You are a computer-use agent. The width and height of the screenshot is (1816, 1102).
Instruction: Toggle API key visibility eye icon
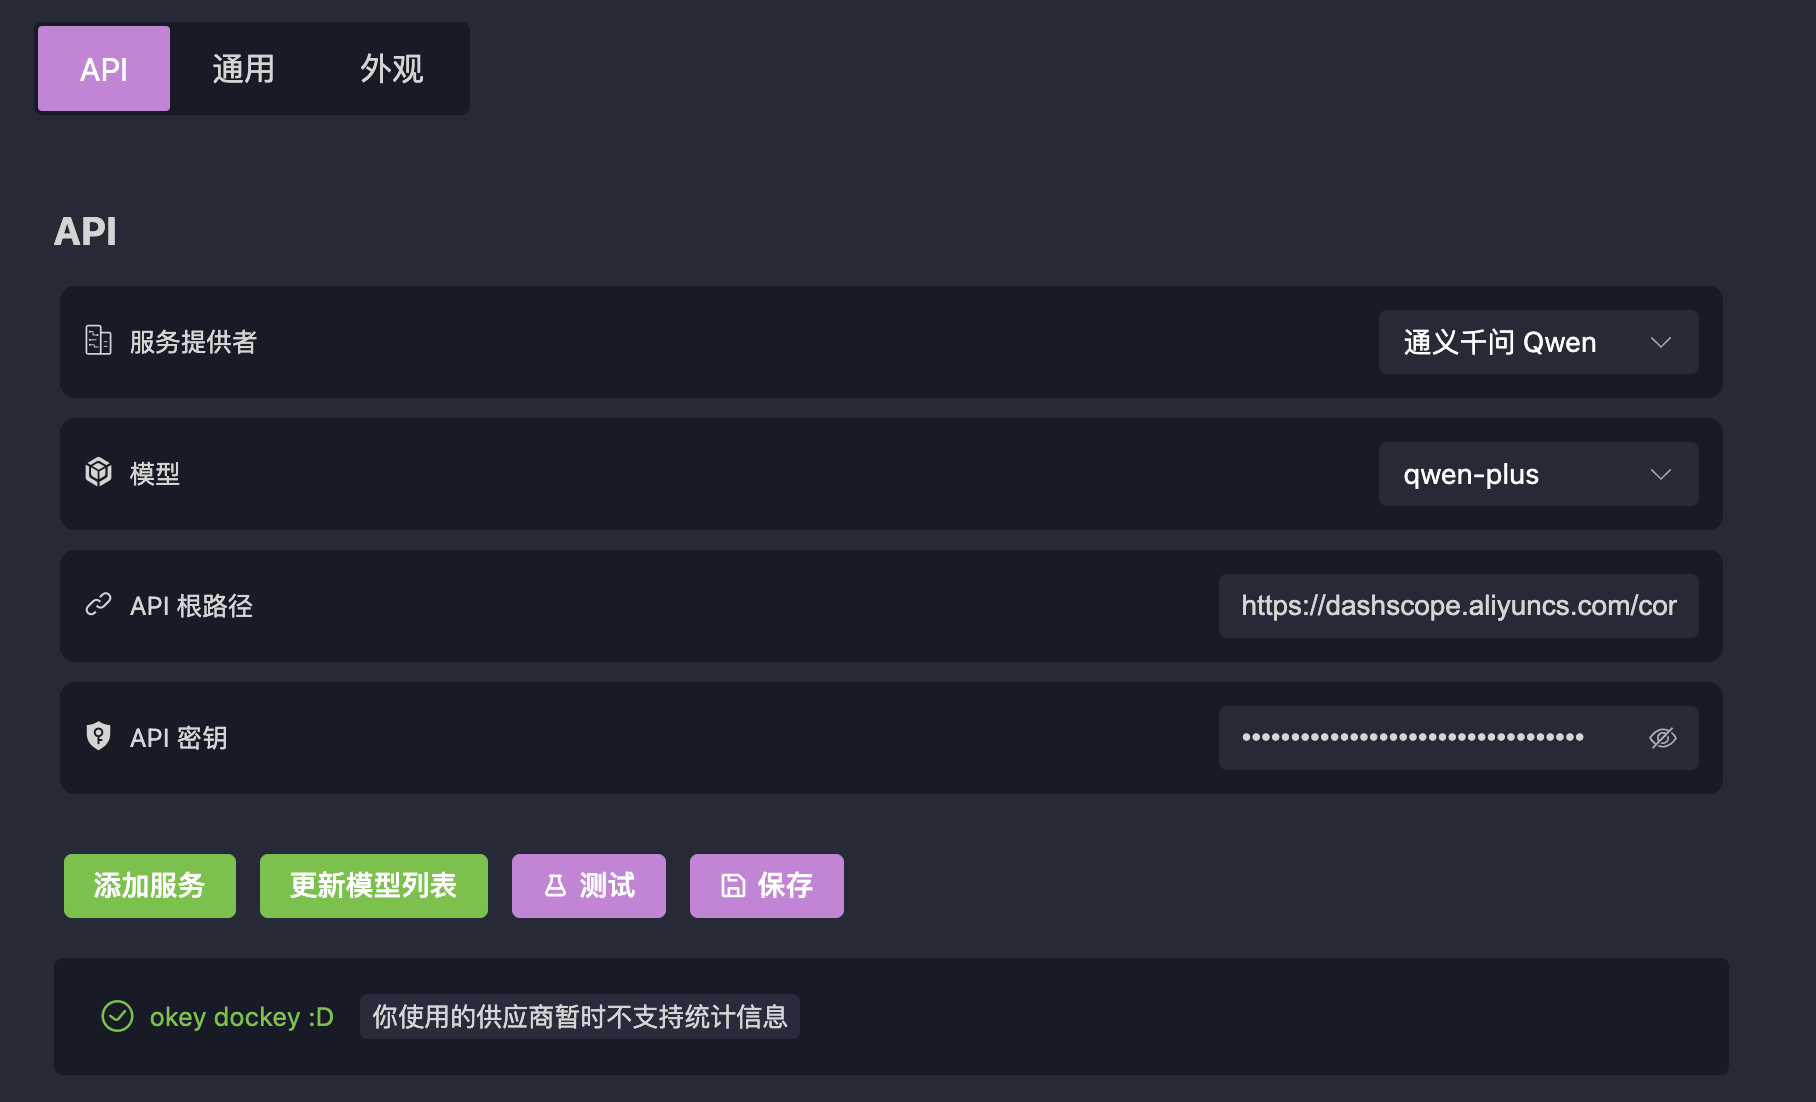[1662, 738]
